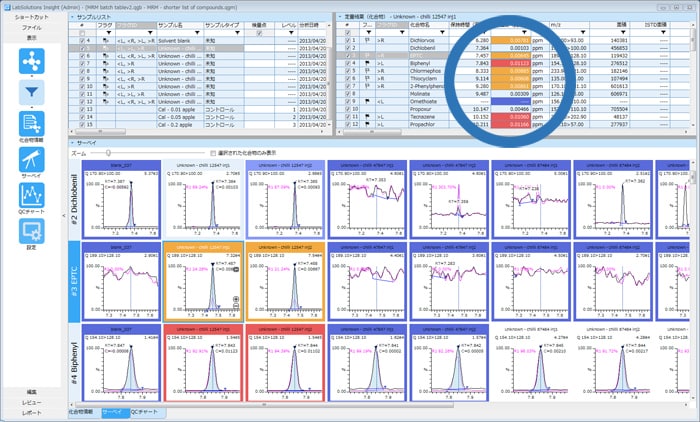The width and height of the screenshot is (700, 422).
Task: Open the レベル column filter dropdown
Action: [291, 33]
